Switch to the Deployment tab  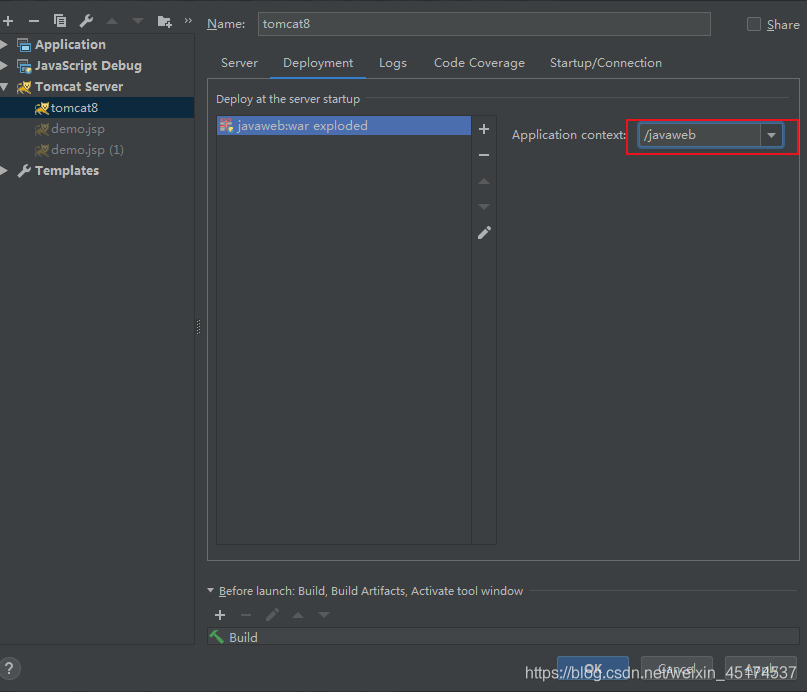pos(318,63)
